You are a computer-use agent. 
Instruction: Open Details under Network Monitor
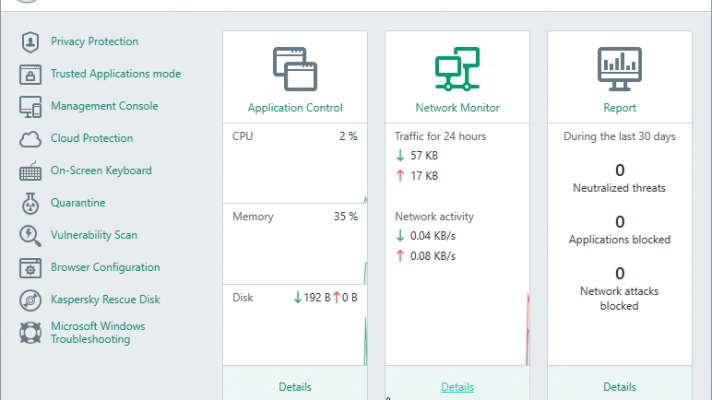(457, 387)
